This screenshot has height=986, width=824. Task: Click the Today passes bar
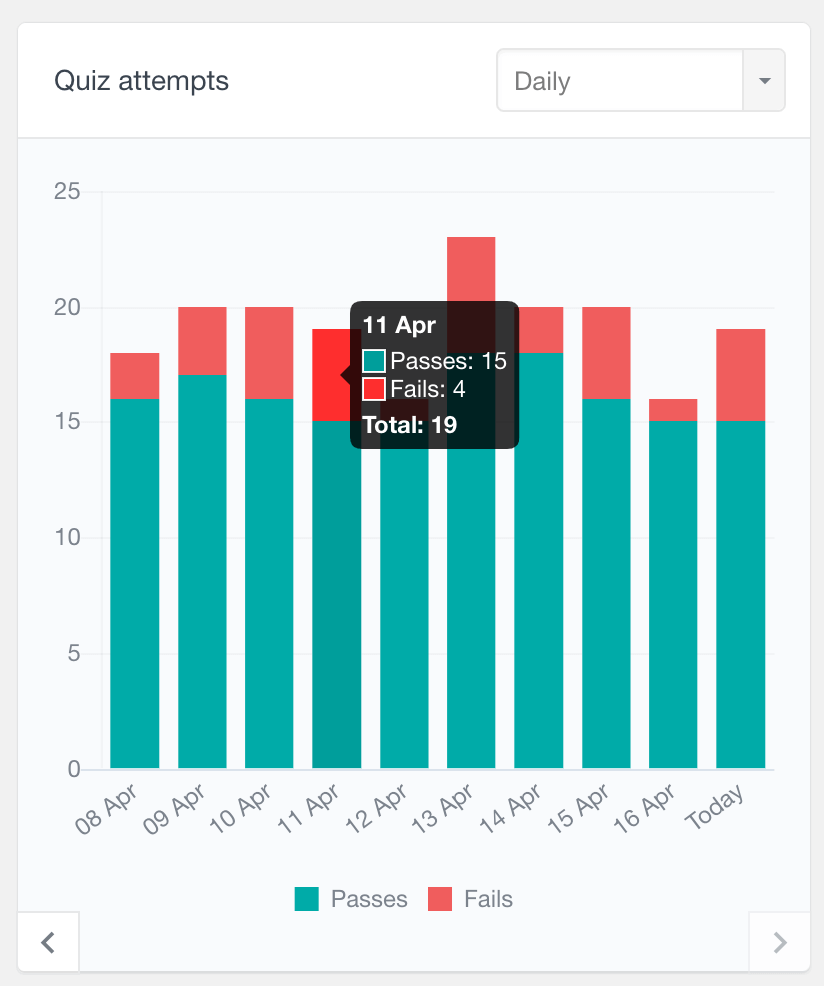pyautogui.click(x=740, y=595)
